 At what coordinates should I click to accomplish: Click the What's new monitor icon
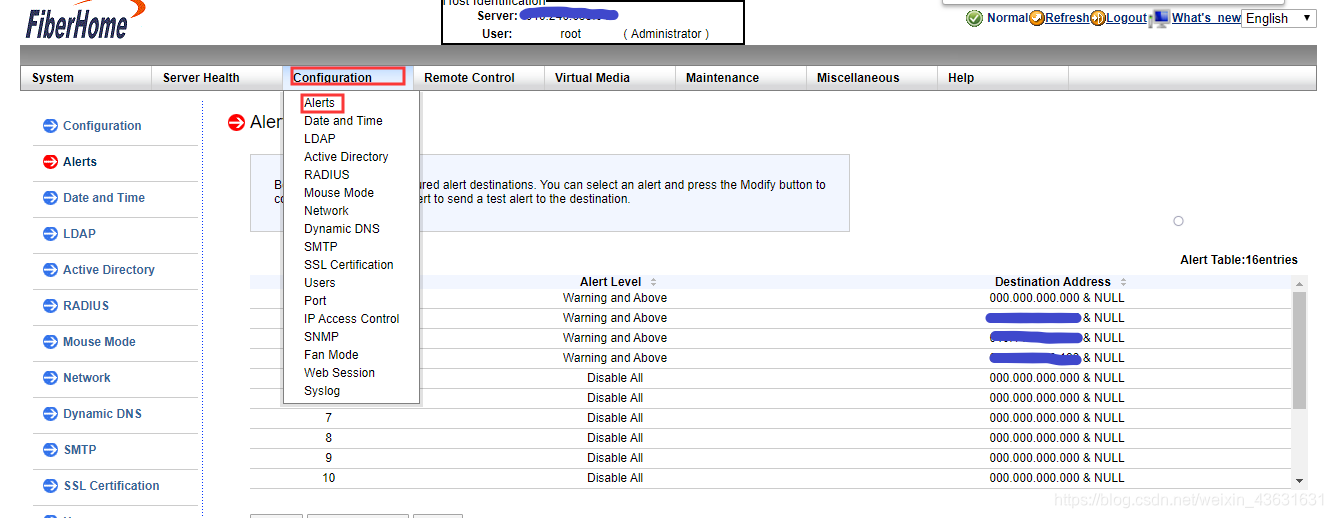tap(1160, 18)
